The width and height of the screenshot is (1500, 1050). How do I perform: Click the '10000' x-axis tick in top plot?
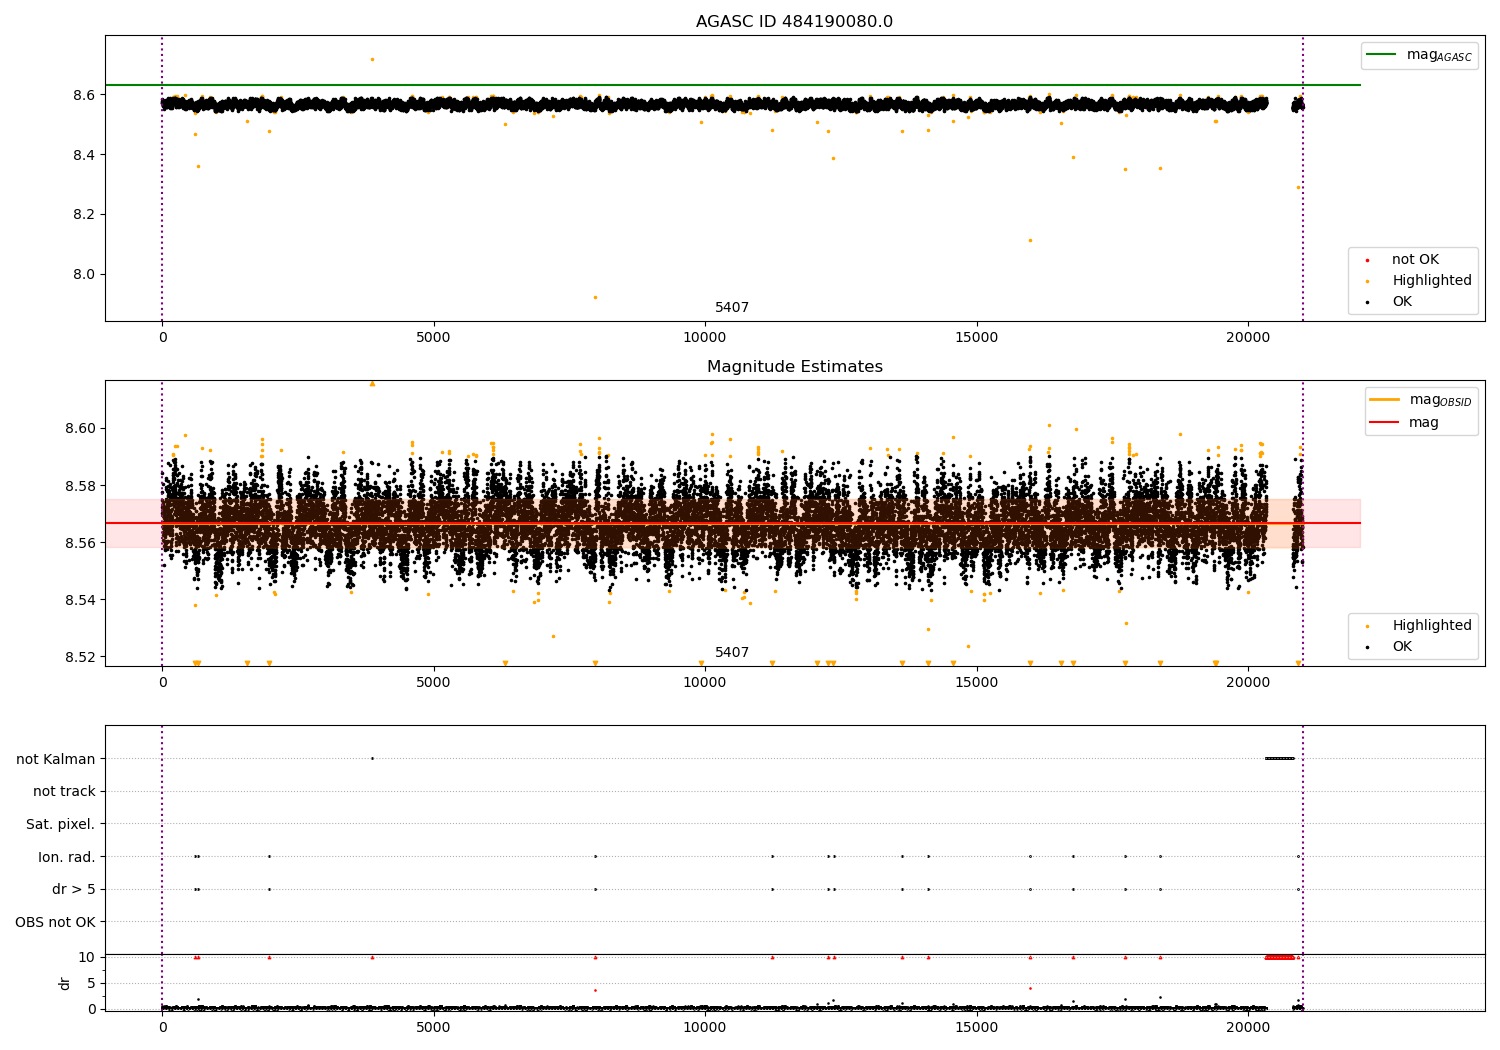point(704,338)
